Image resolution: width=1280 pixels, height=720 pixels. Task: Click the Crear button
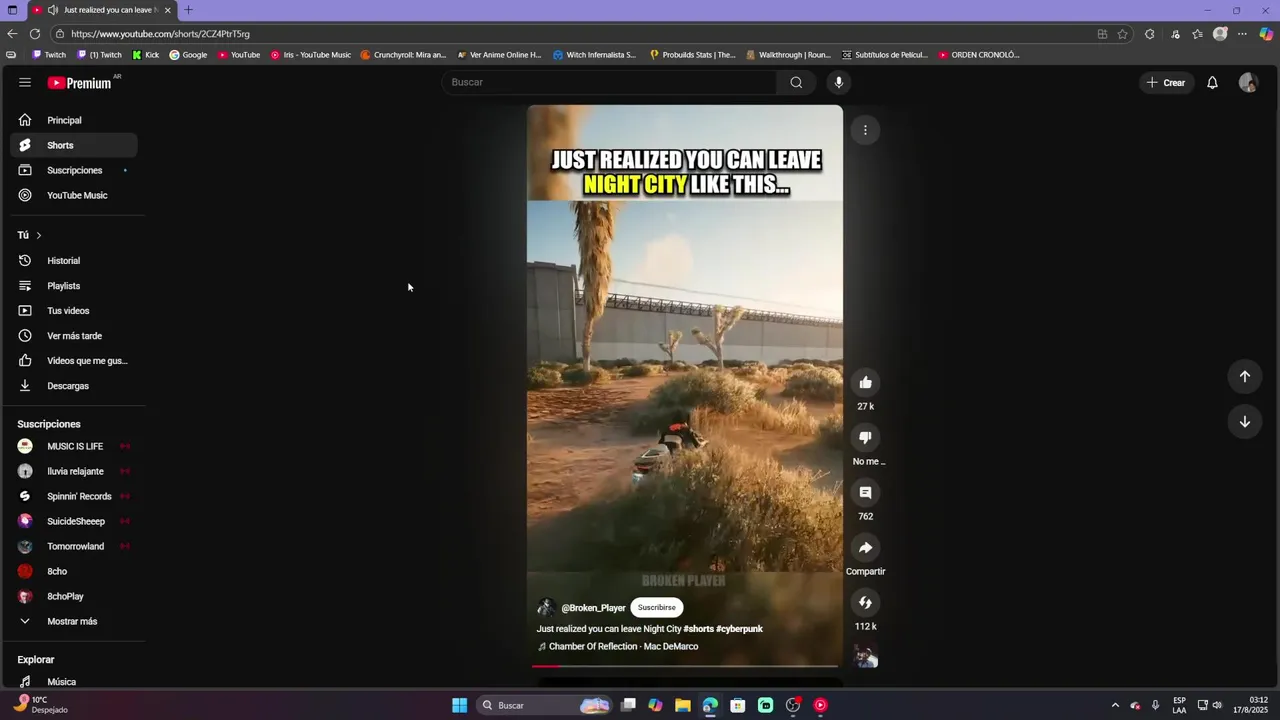pyautogui.click(x=1166, y=83)
